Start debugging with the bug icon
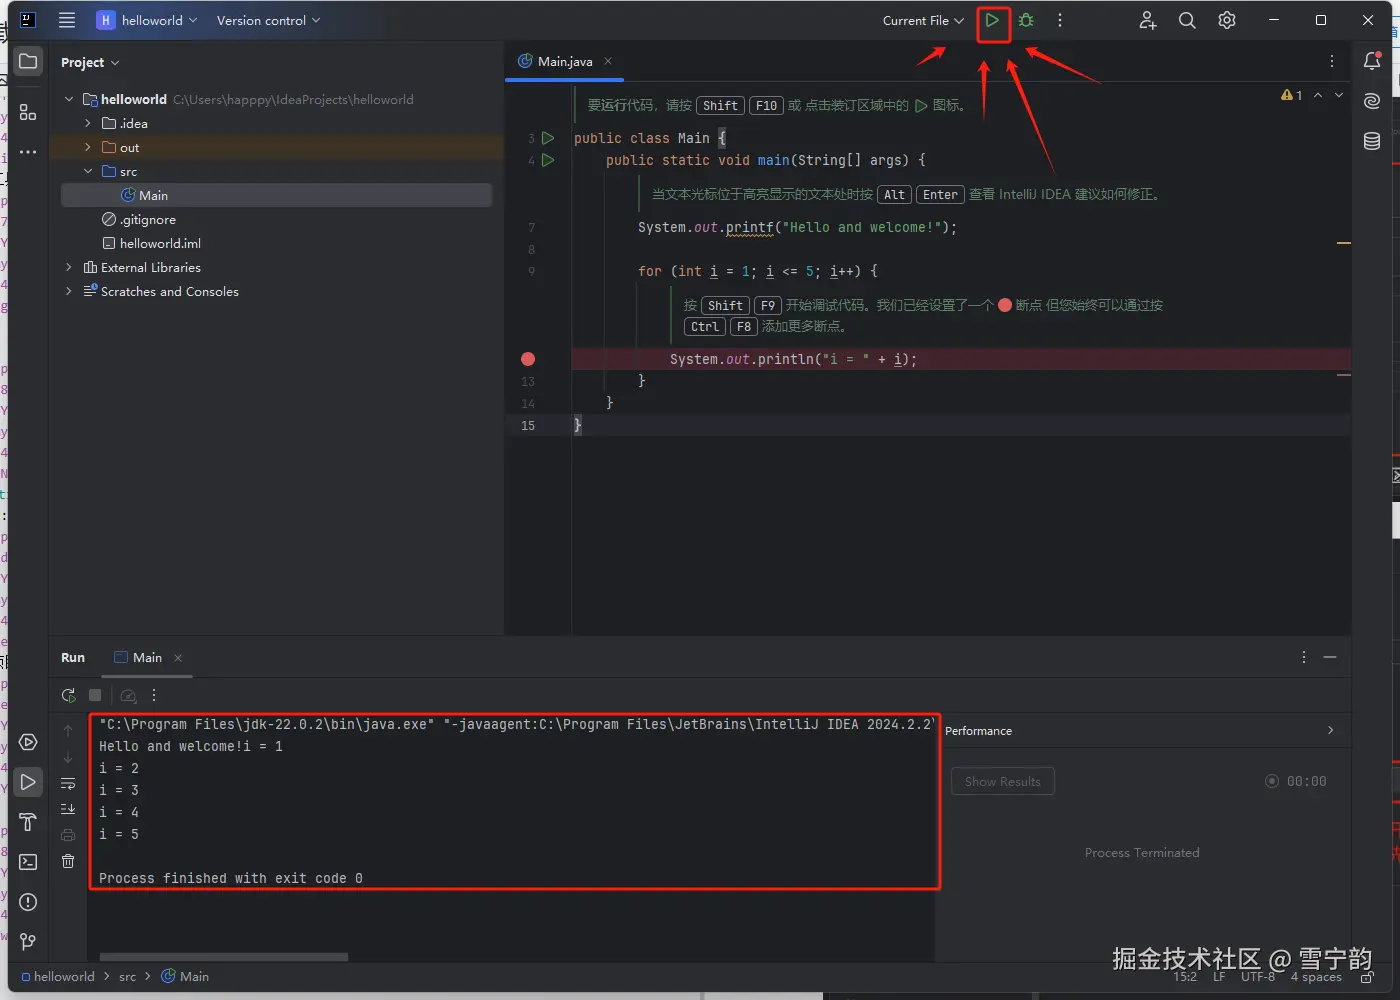Viewport: 1400px width, 1000px height. (1026, 20)
